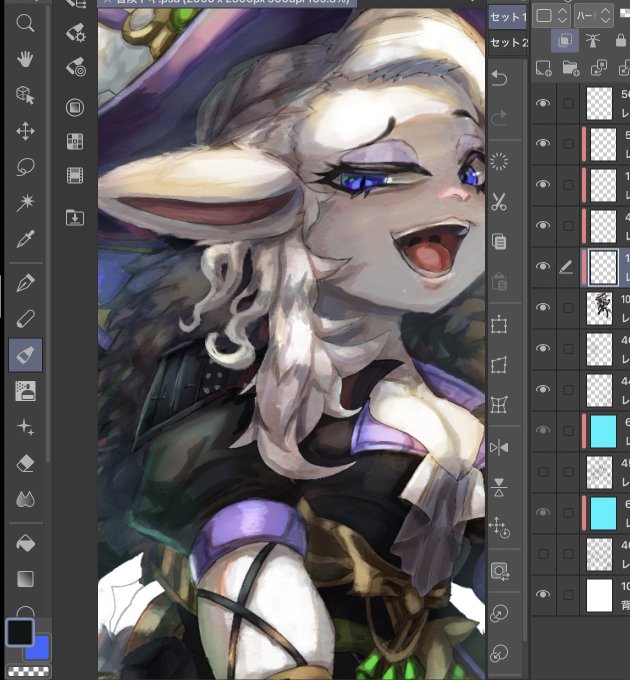Open the ハー blending mode dropdown
Screen dimensions: 630x680
click(594, 16)
